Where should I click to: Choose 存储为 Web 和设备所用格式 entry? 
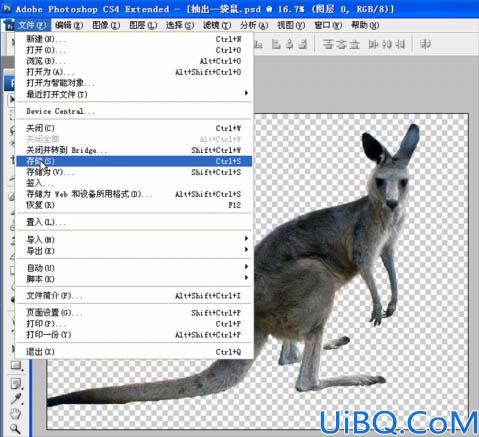134,194
